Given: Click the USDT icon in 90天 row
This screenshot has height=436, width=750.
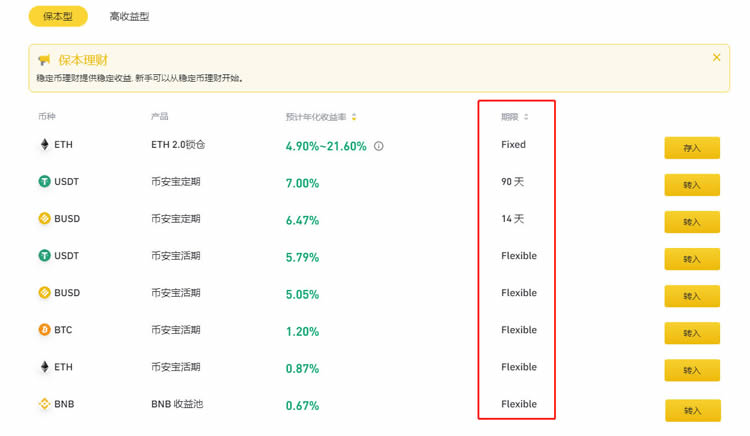Looking at the screenshot, I should (x=44, y=182).
